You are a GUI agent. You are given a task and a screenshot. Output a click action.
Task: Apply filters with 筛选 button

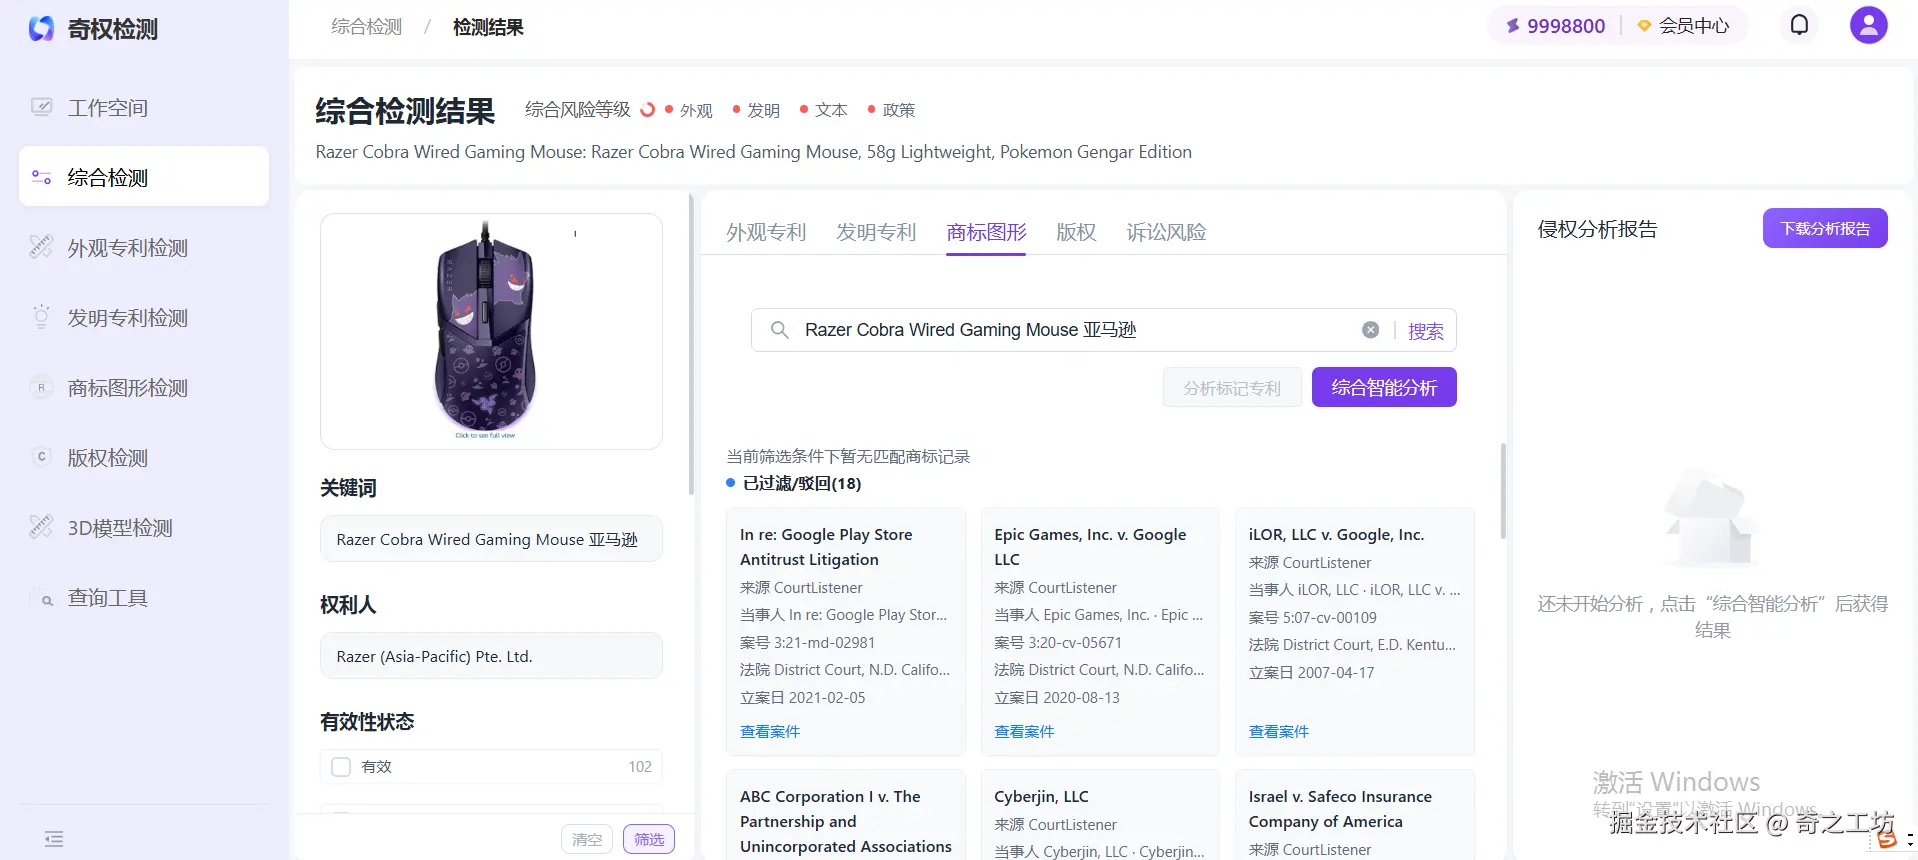point(649,839)
